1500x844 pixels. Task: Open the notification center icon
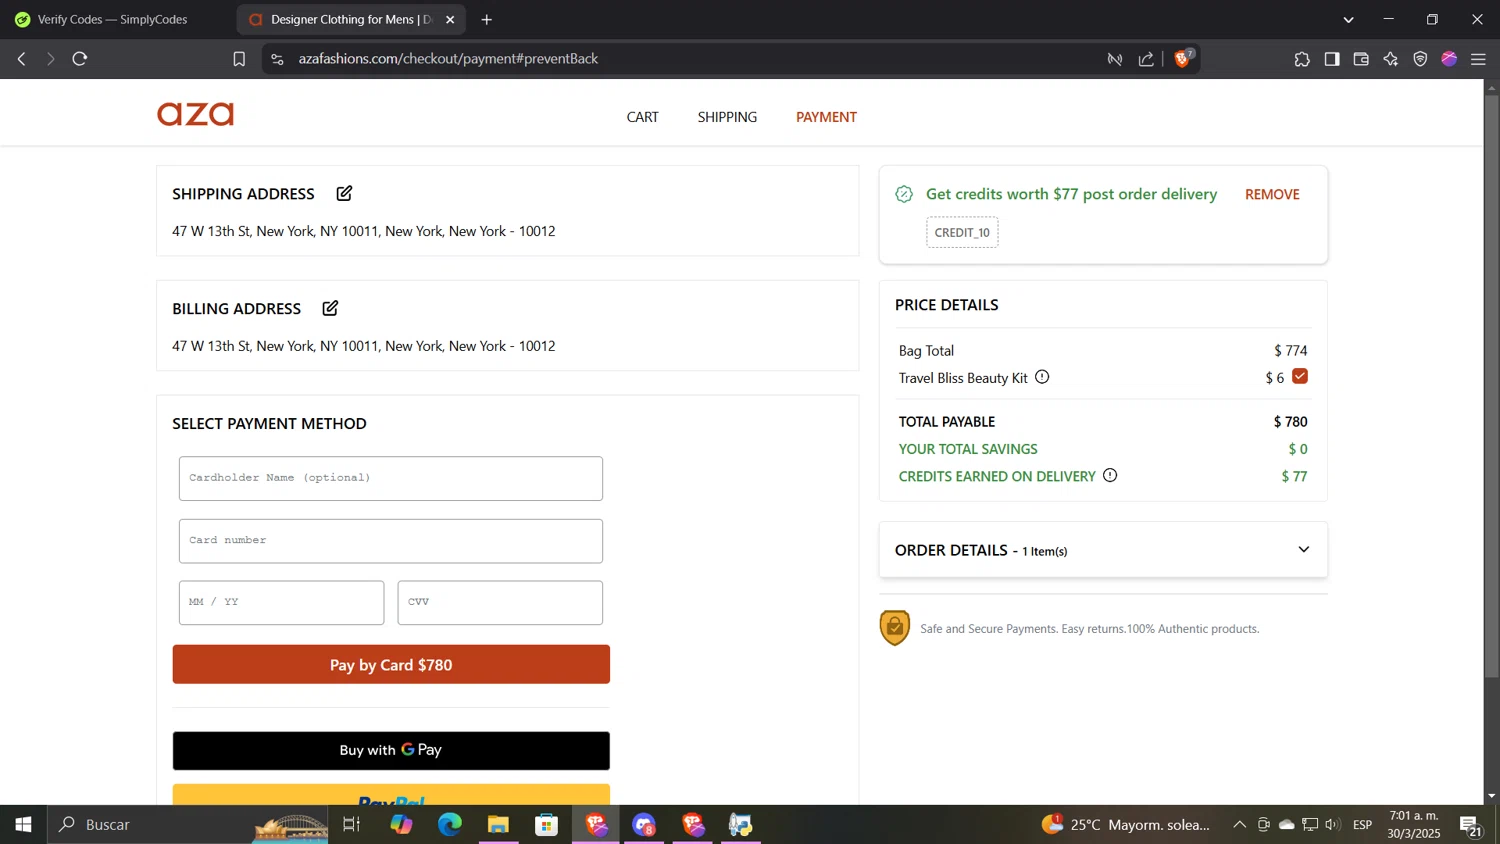[1471, 825]
